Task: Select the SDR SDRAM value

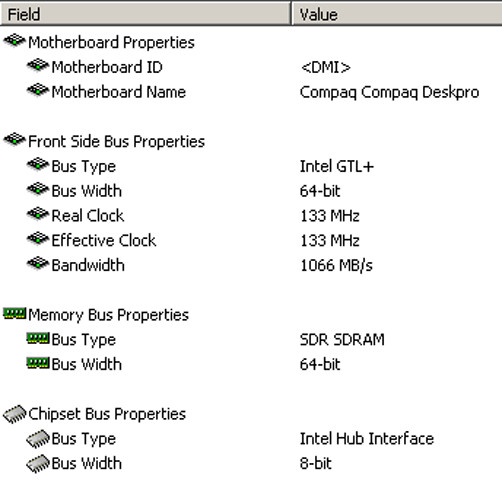Action: click(342, 340)
